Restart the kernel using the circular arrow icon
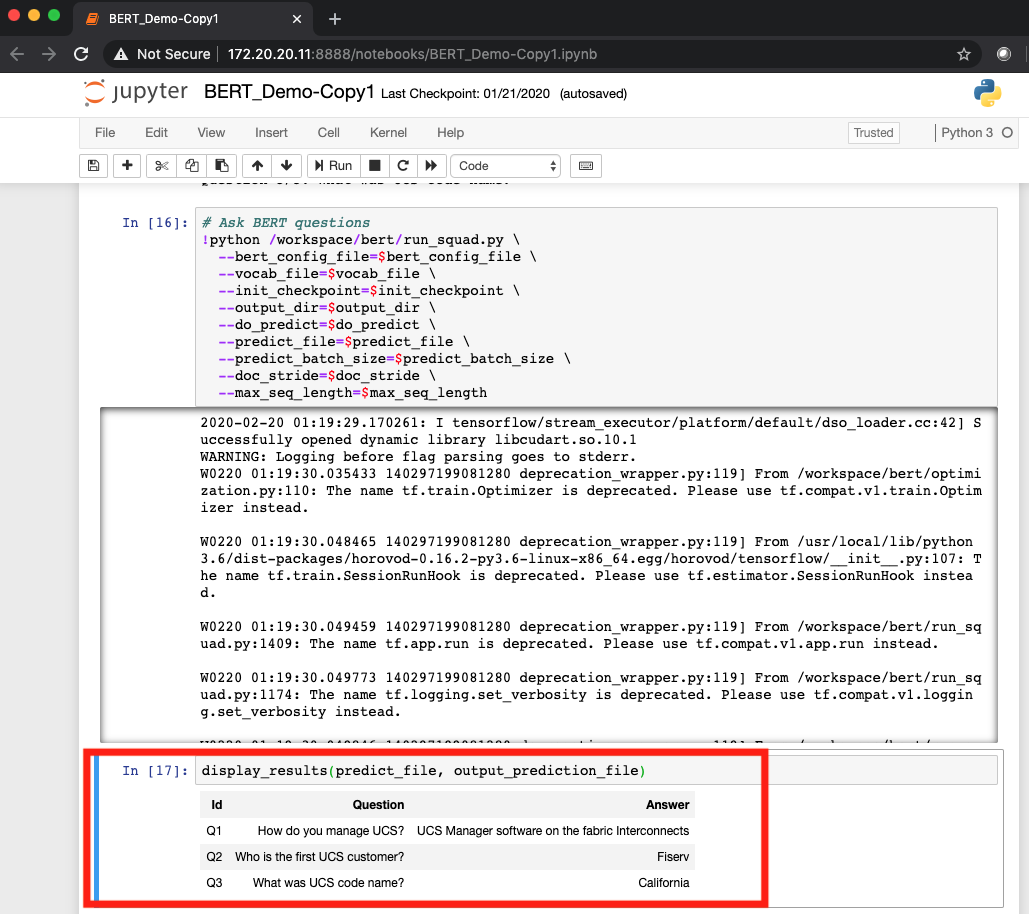 click(x=403, y=165)
